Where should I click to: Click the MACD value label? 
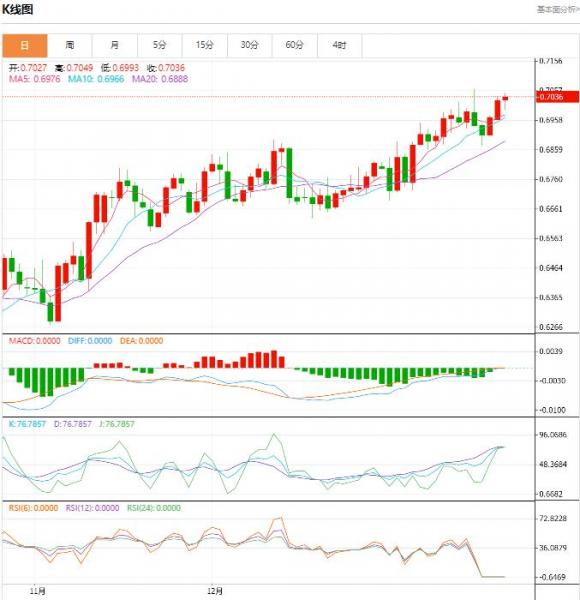pos(34,341)
